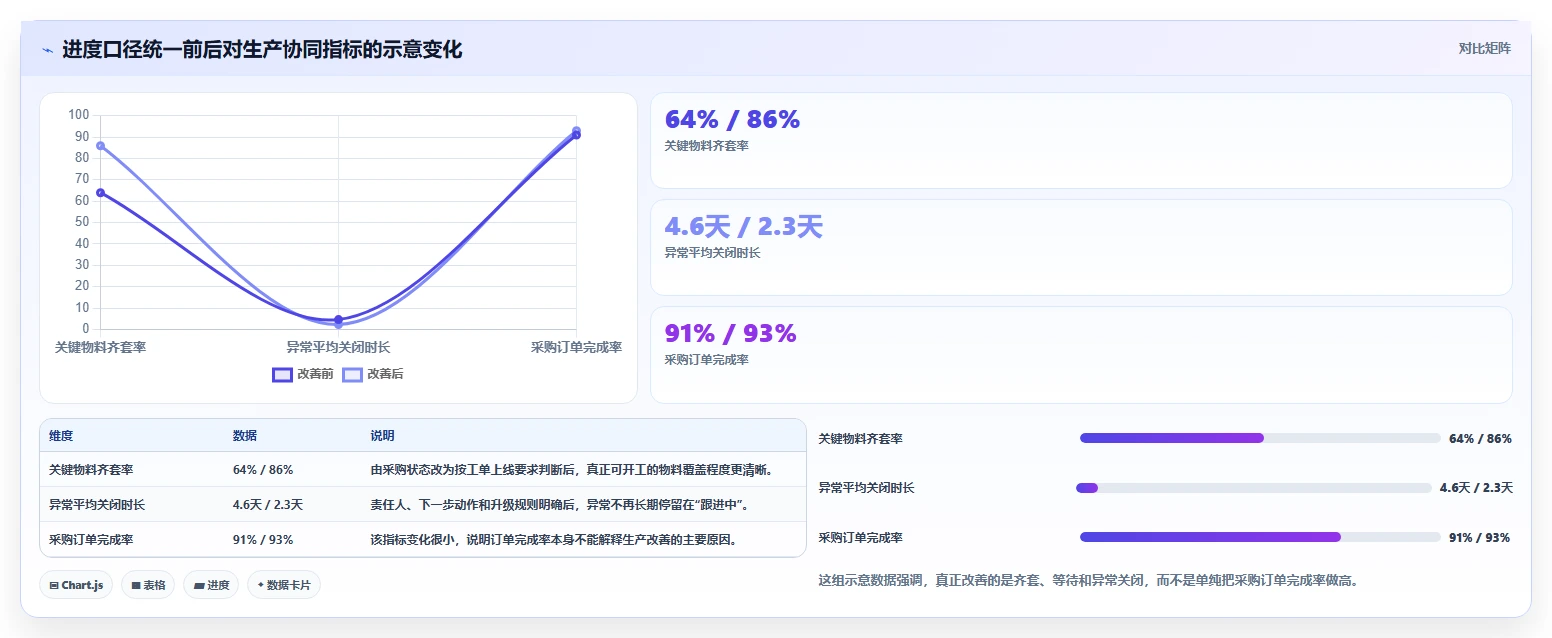Viewport: 1552px width, 638px height.
Task: Click the 4.6天 / 2.3天 data card
Action: [x=1081, y=247]
